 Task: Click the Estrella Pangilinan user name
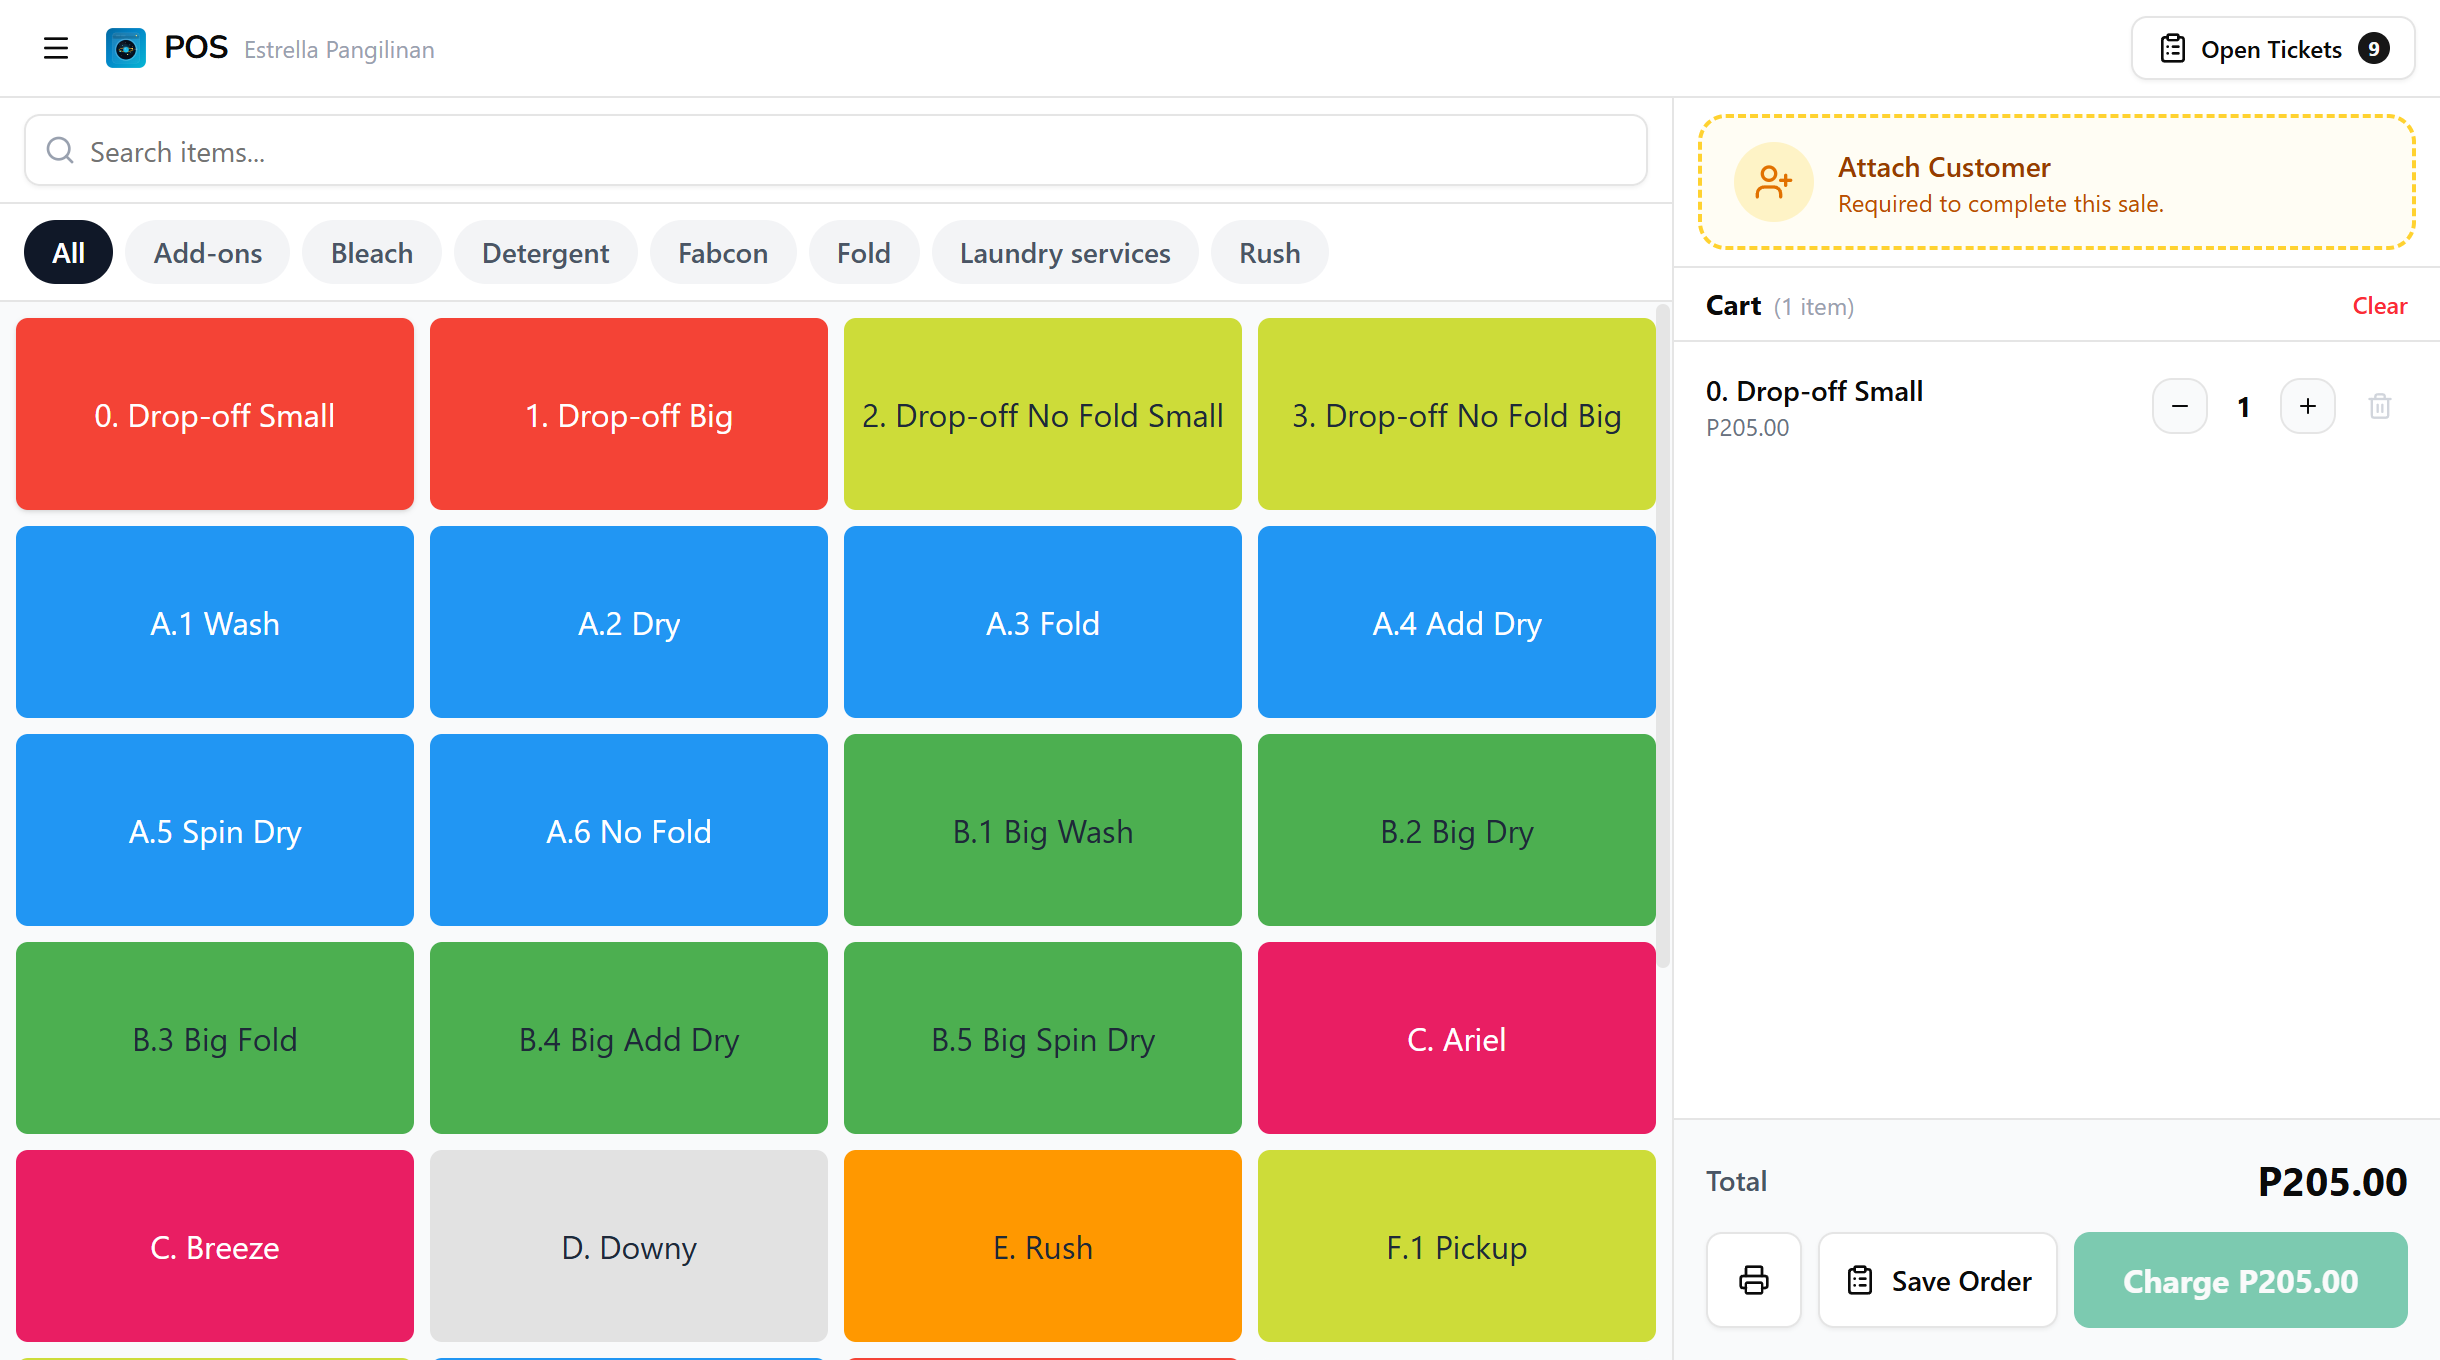[x=339, y=50]
